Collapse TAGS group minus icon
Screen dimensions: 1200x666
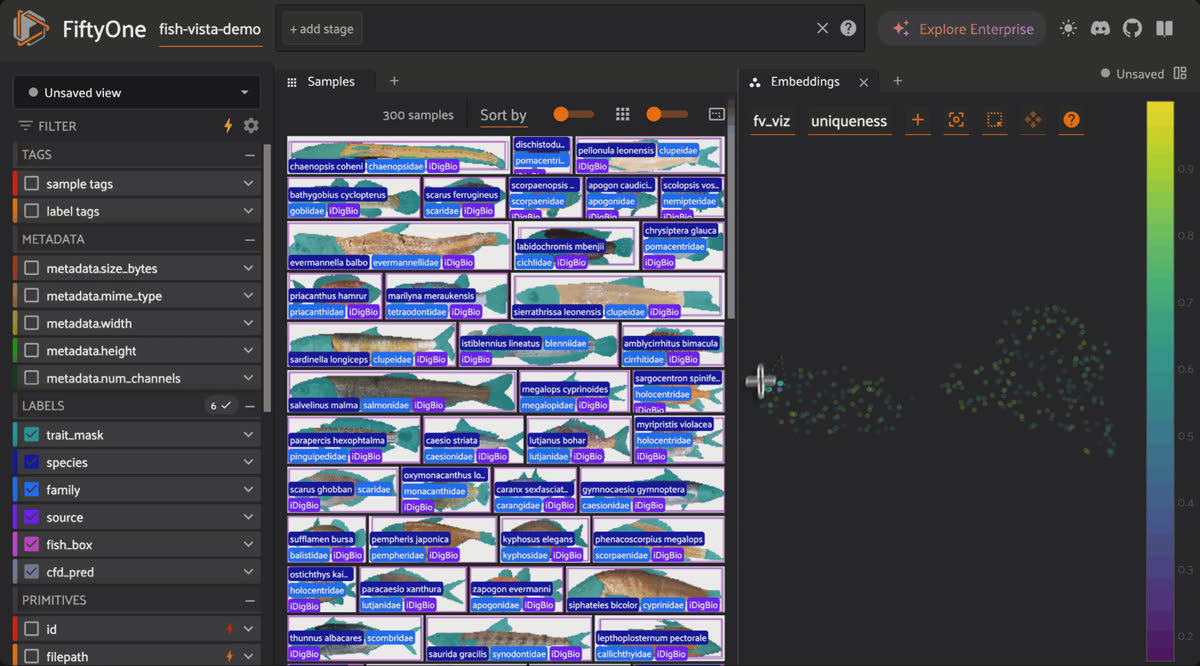pyautogui.click(x=250, y=155)
